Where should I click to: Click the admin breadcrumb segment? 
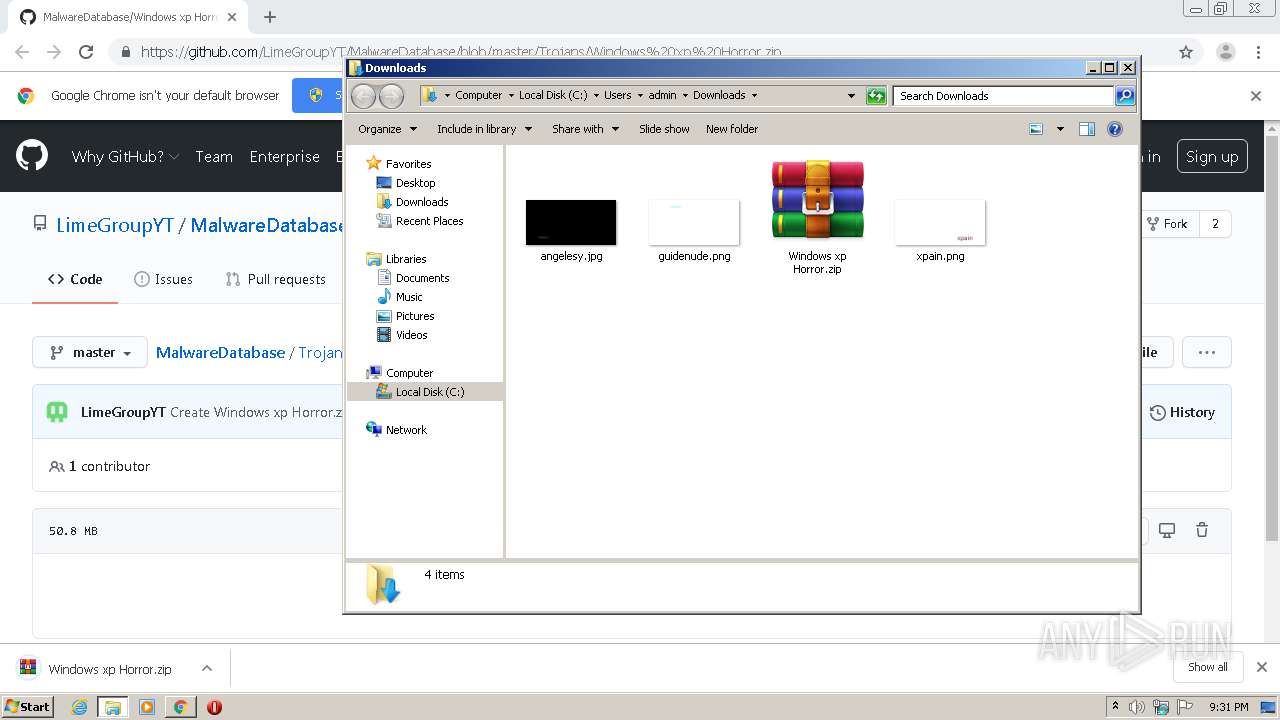[x=662, y=96]
